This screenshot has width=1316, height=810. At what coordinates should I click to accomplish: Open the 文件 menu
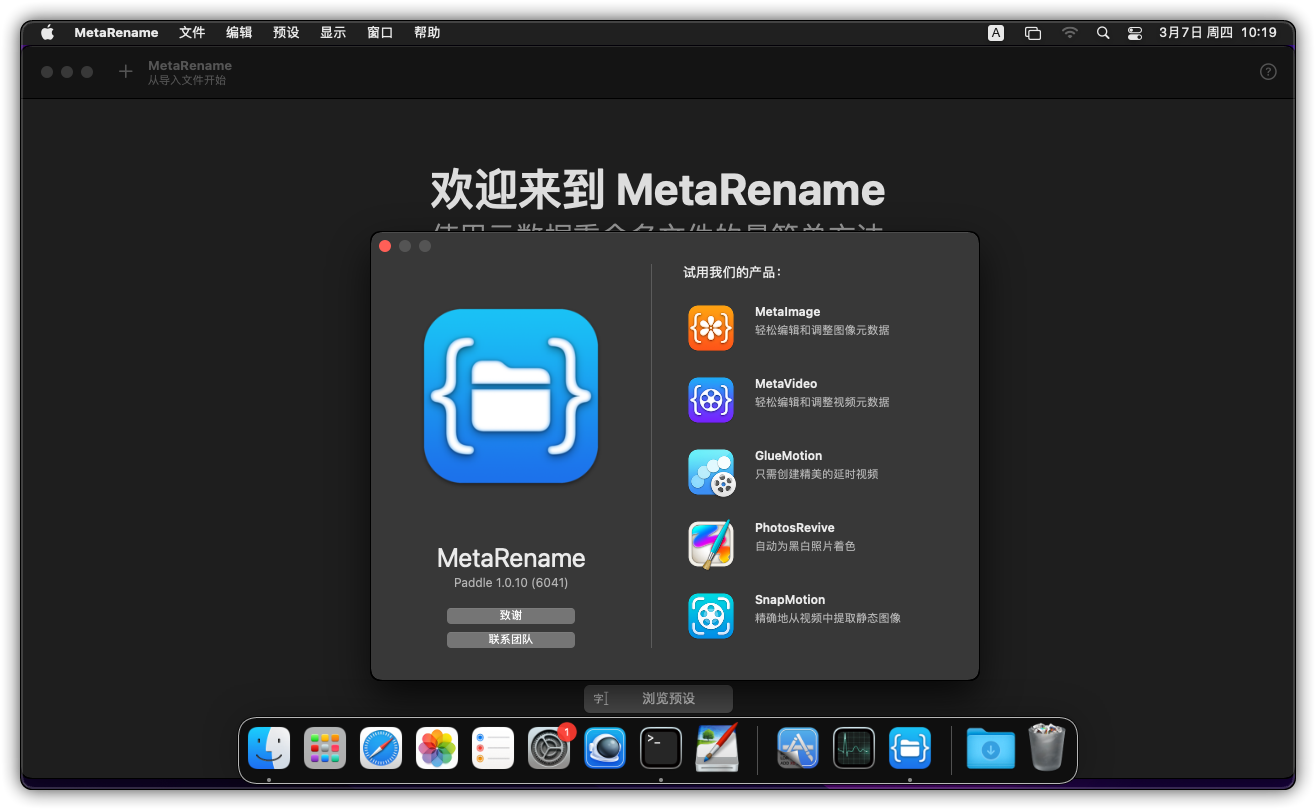(x=192, y=33)
